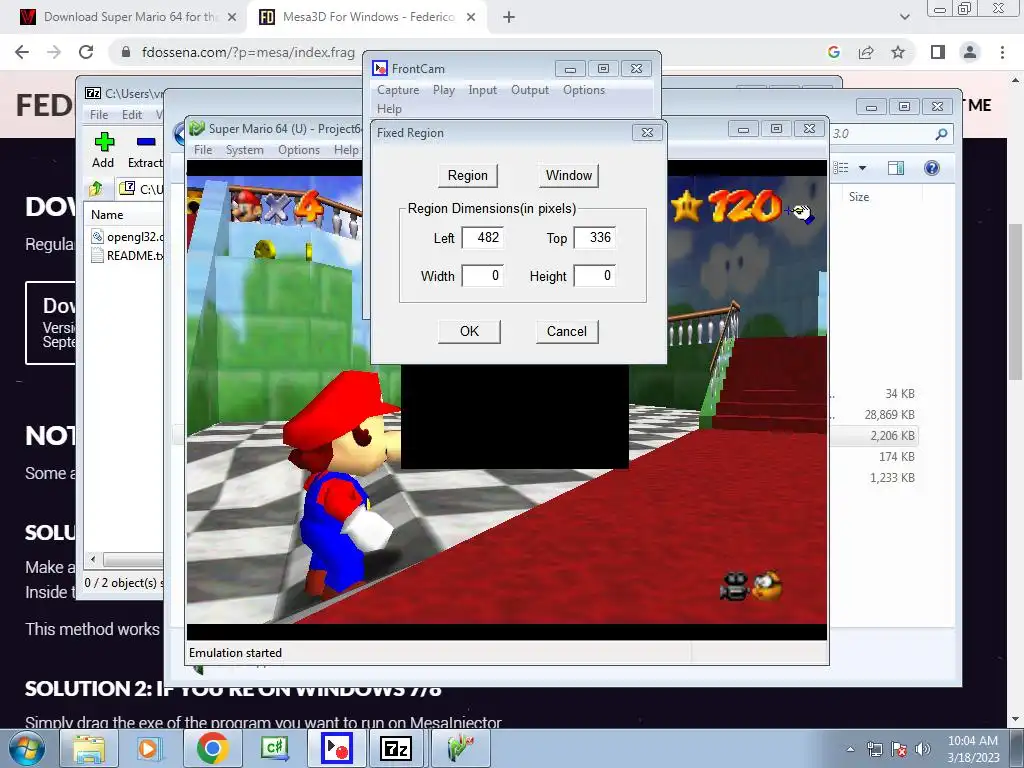Click the Region button in Fixed Region dialog

click(x=468, y=176)
